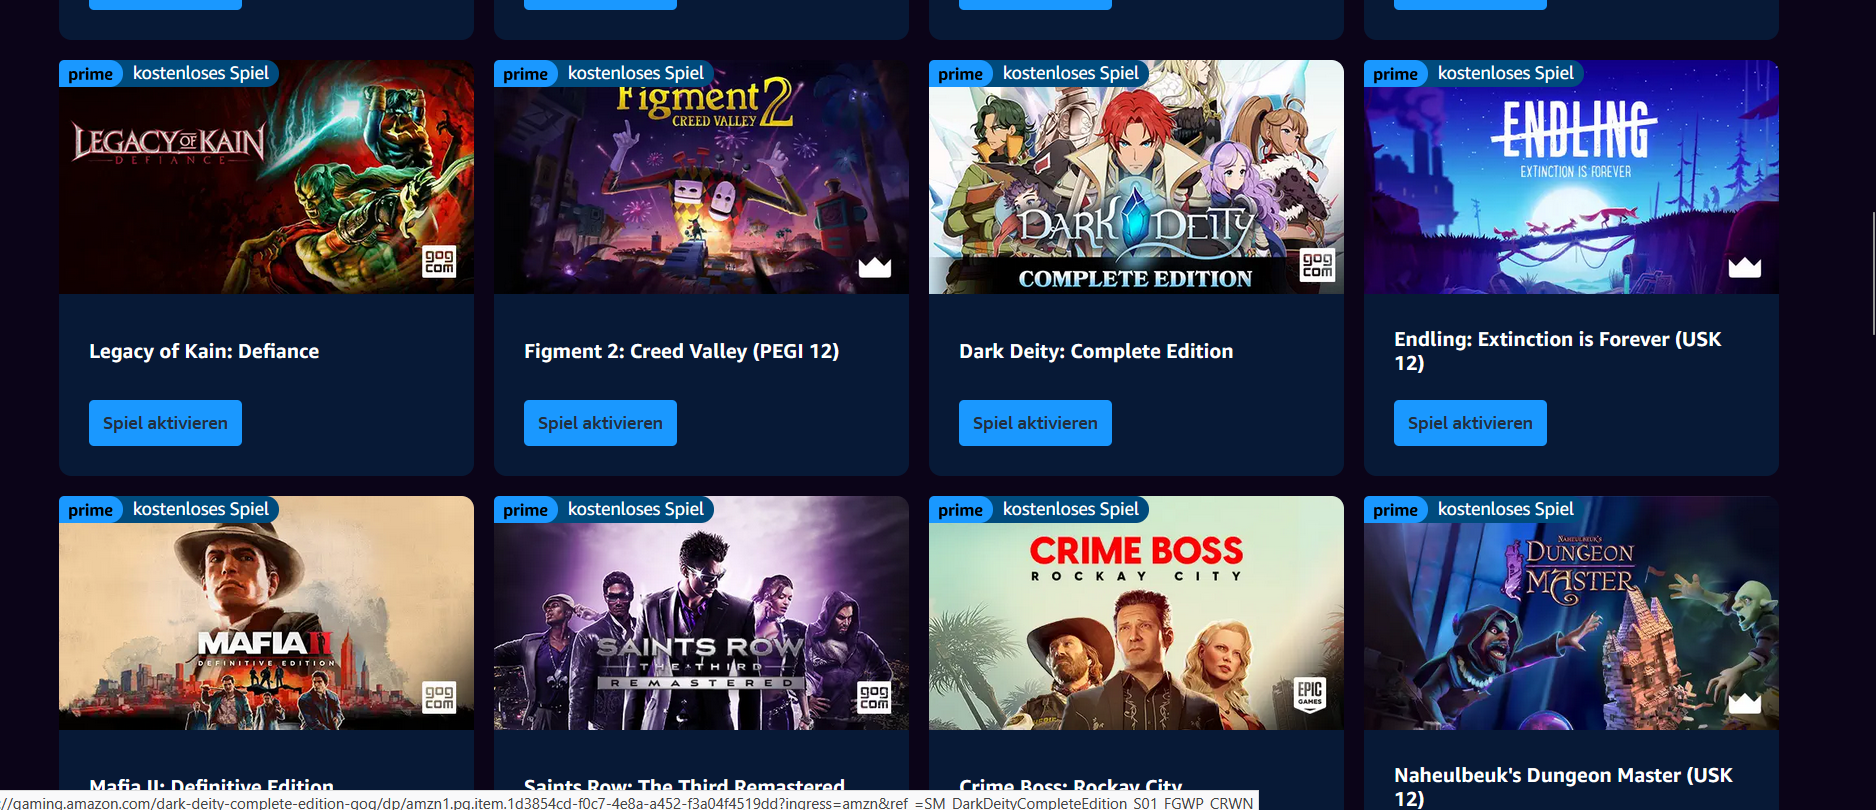Click Spiel aktivieren under Figment 2
The image size is (1876, 810).
(x=600, y=423)
